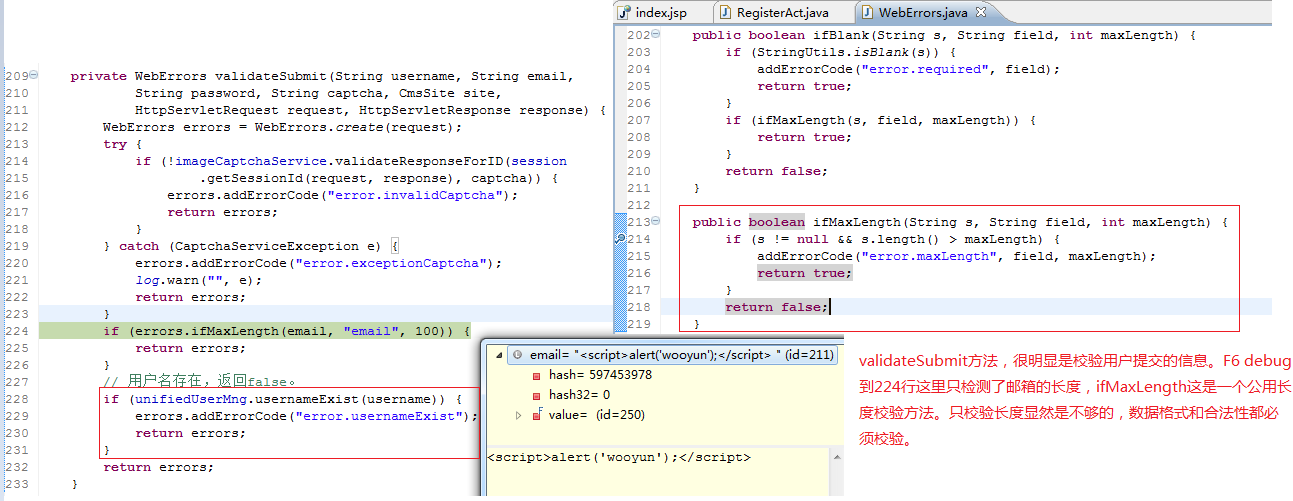Collapse the ifMaxLength method fold at line 213
The height and width of the screenshot is (501, 1293).
657,222
